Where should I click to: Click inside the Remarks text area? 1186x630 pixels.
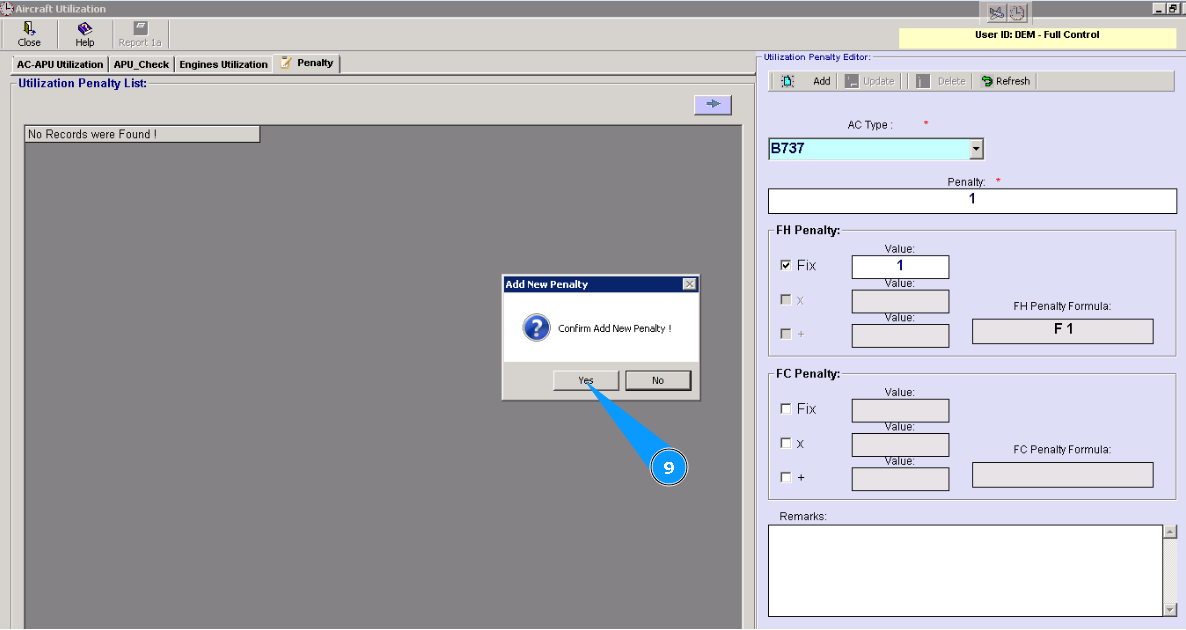click(965, 570)
